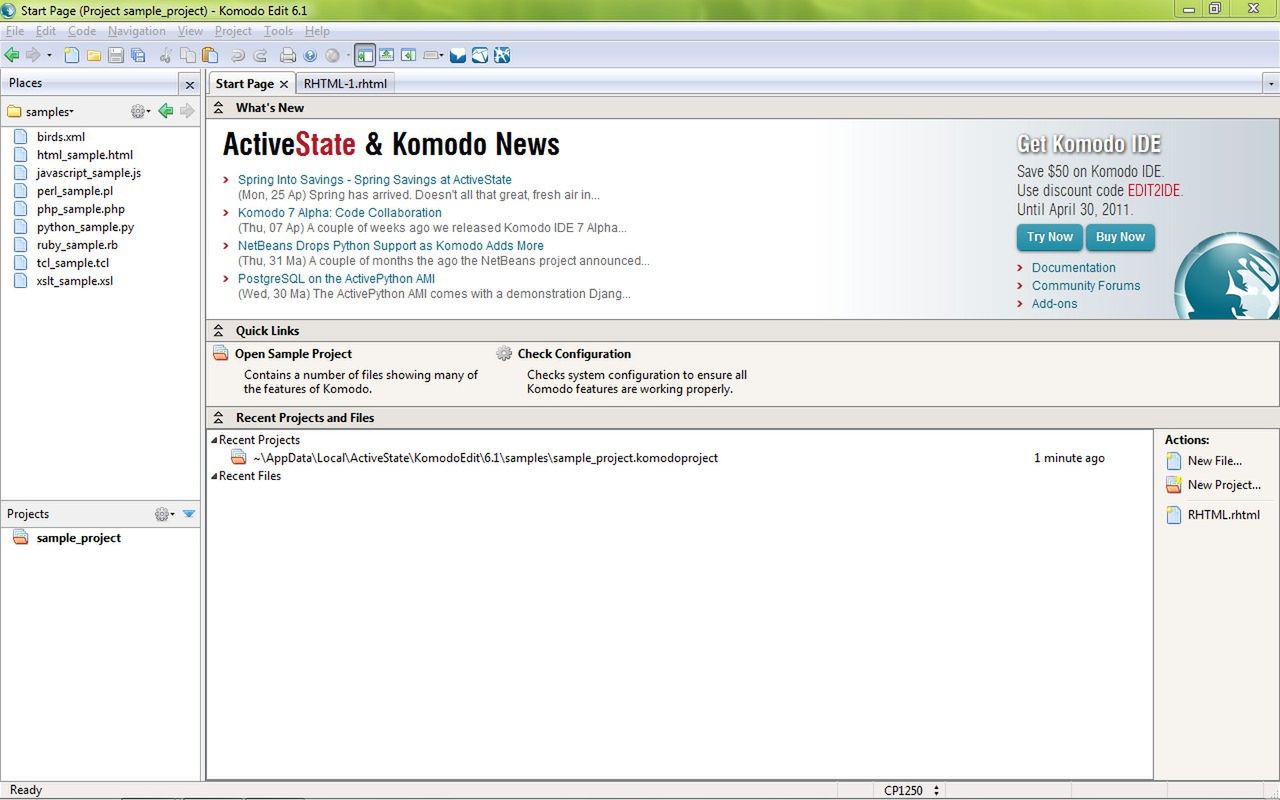Click the Redo toolbar icon

pos(260,55)
